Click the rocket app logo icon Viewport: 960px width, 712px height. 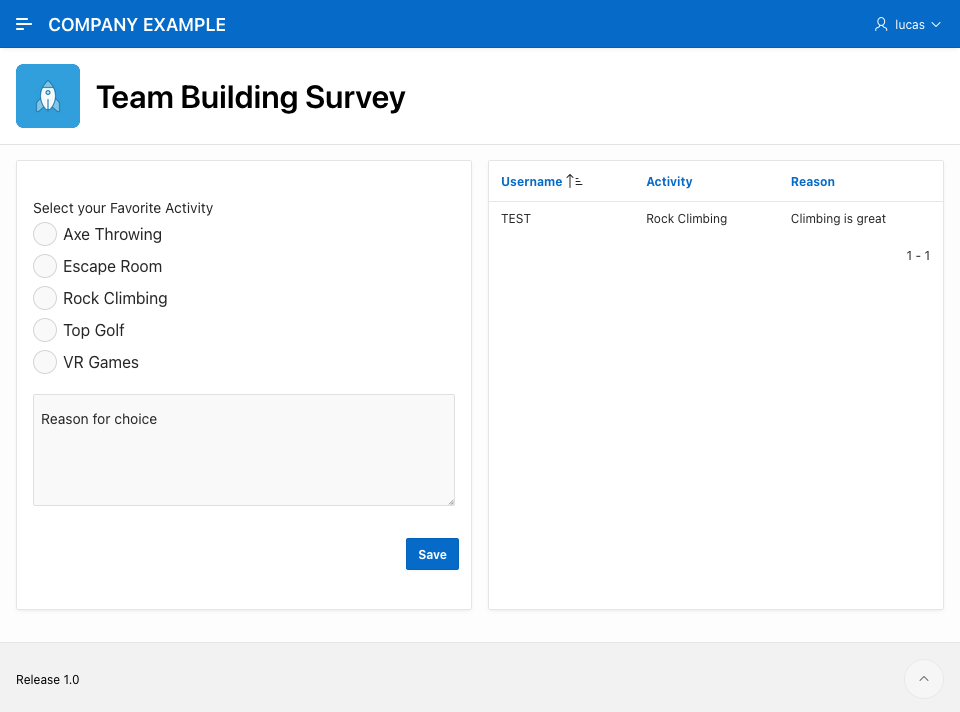point(48,95)
